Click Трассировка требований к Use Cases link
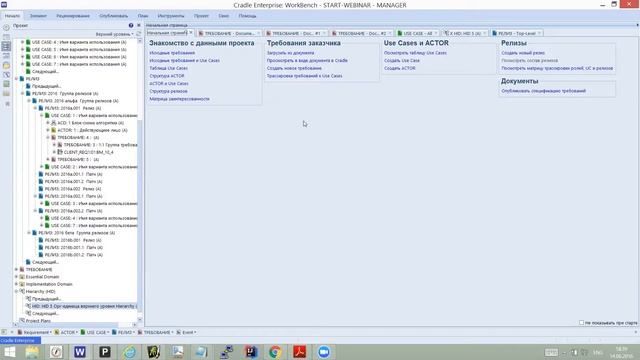 point(304,76)
